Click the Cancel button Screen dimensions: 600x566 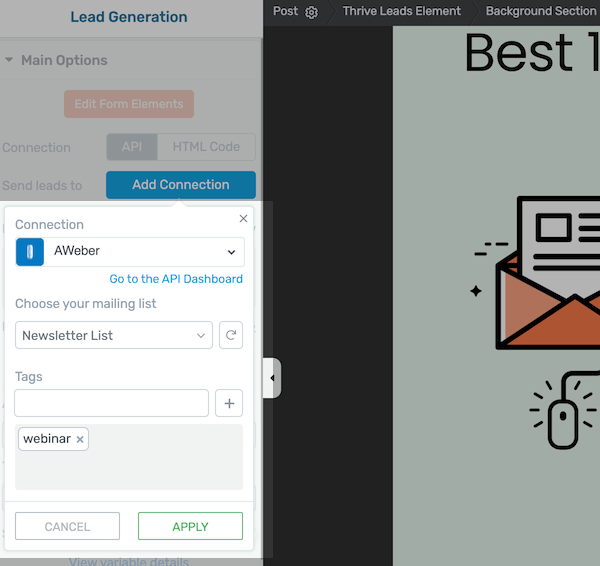tap(67, 526)
